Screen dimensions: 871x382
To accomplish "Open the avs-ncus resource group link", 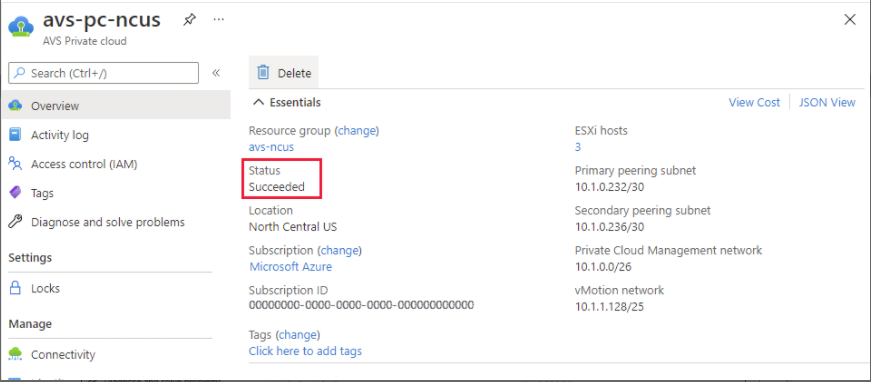I will [271, 147].
